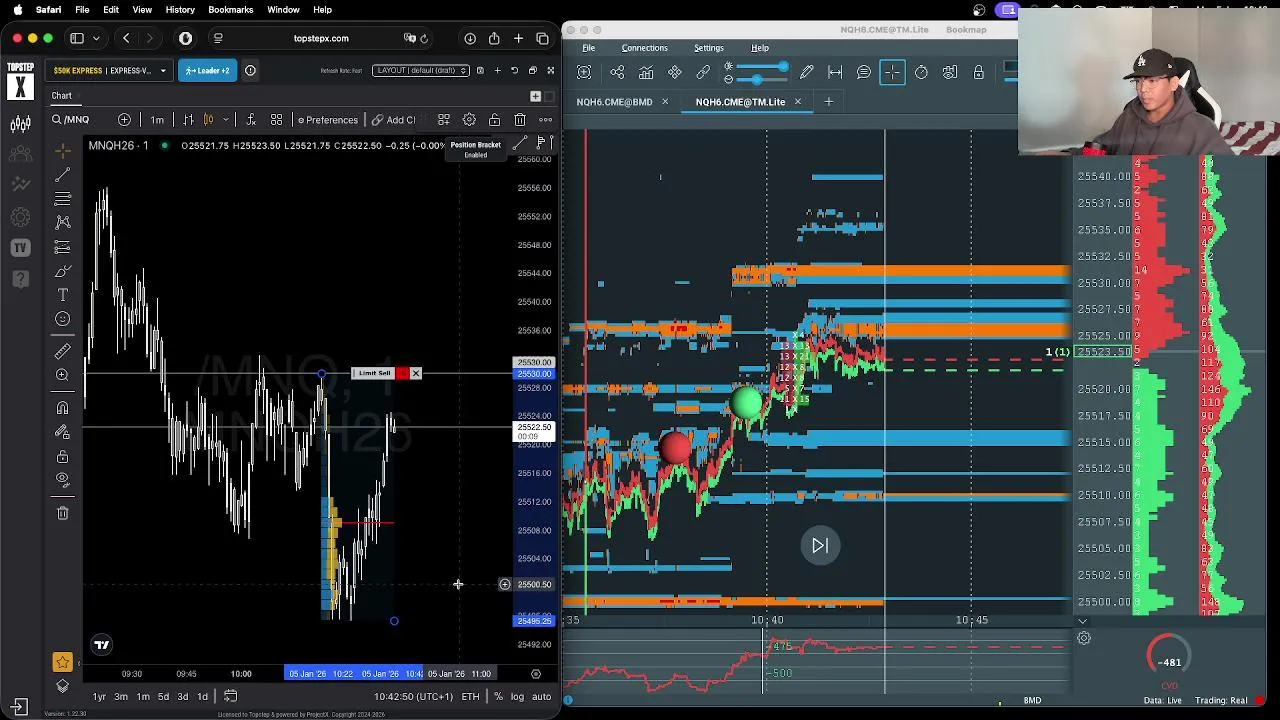The height and width of the screenshot is (720, 1280).
Task: Select the text annotation tool
Action: coord(63,295)
